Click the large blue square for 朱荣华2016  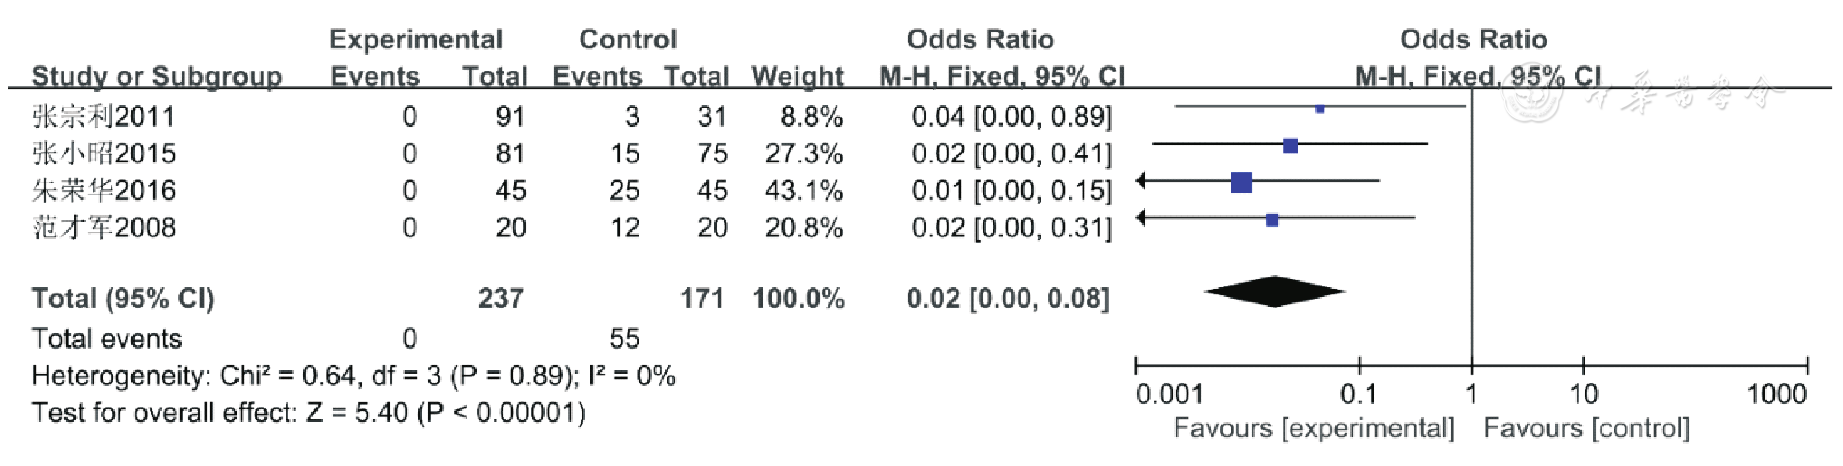[x=1241, y=182]
